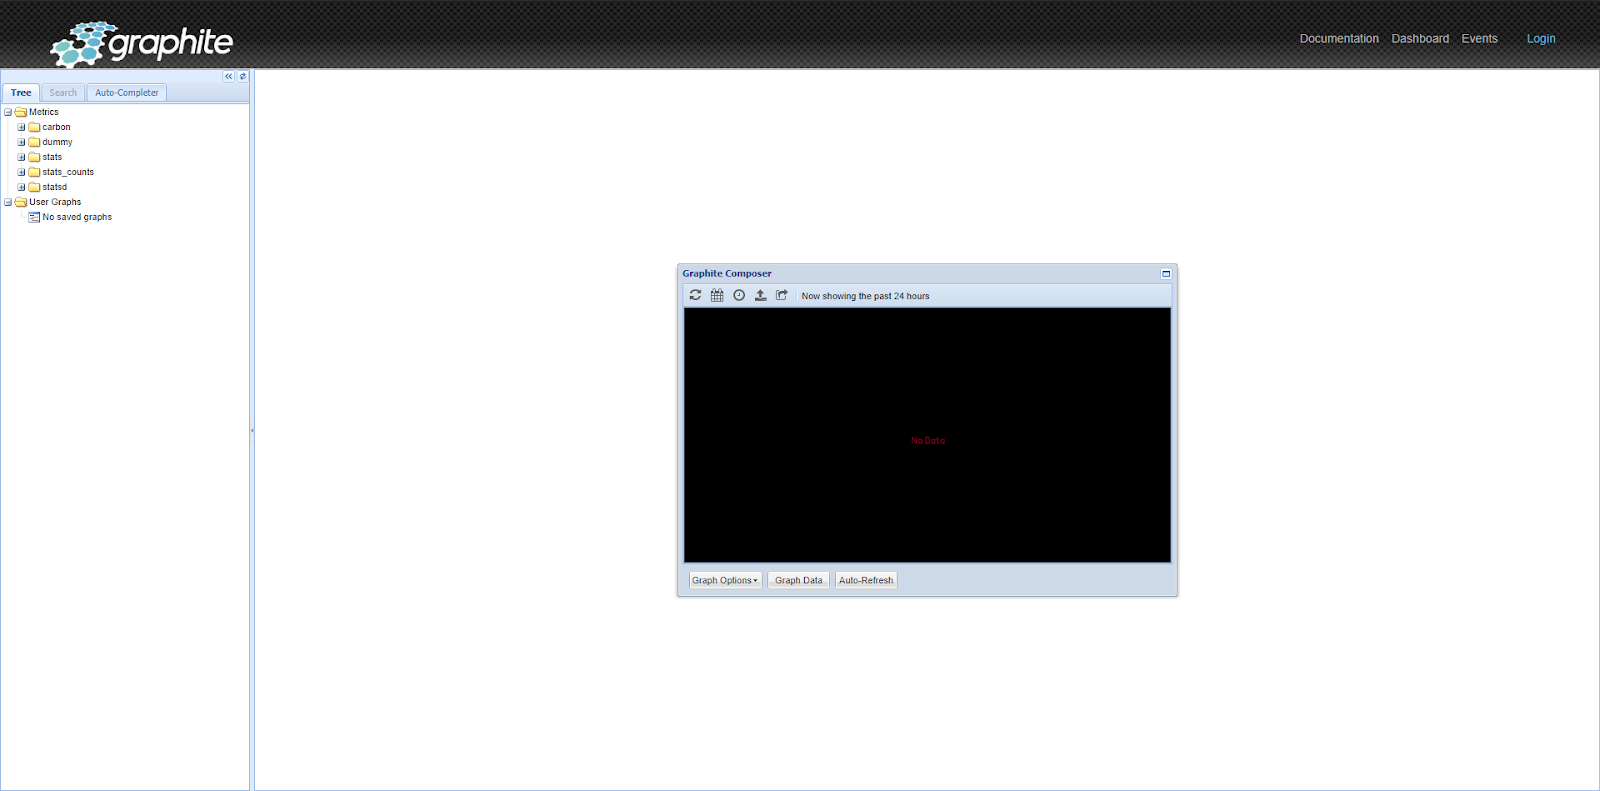Image resolution: width=1600 pixels, height=791 pixels.
Task: Click the statsd folder icon
Action: [34, 187]
